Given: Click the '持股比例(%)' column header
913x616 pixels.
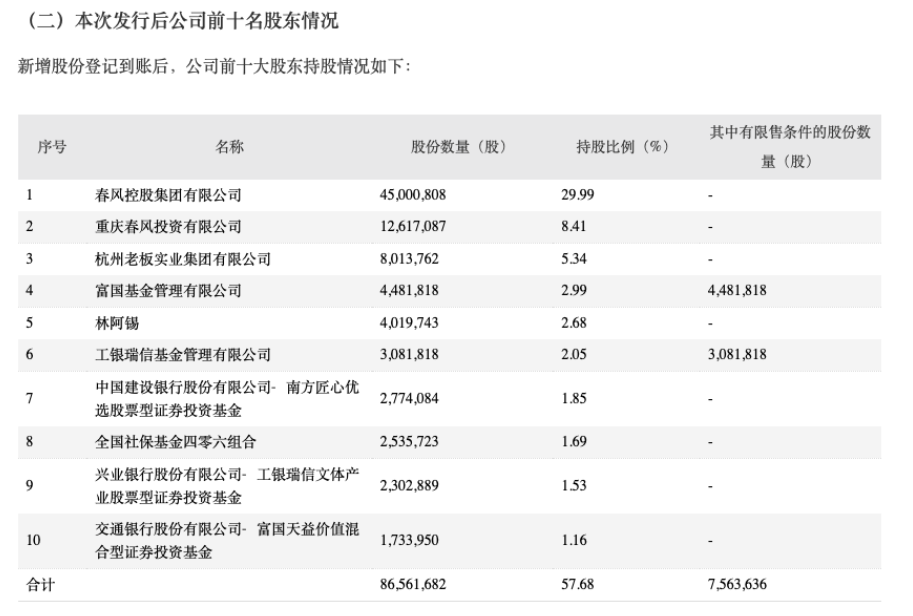Looking at the screenshot, I should (x=623, y=147).
